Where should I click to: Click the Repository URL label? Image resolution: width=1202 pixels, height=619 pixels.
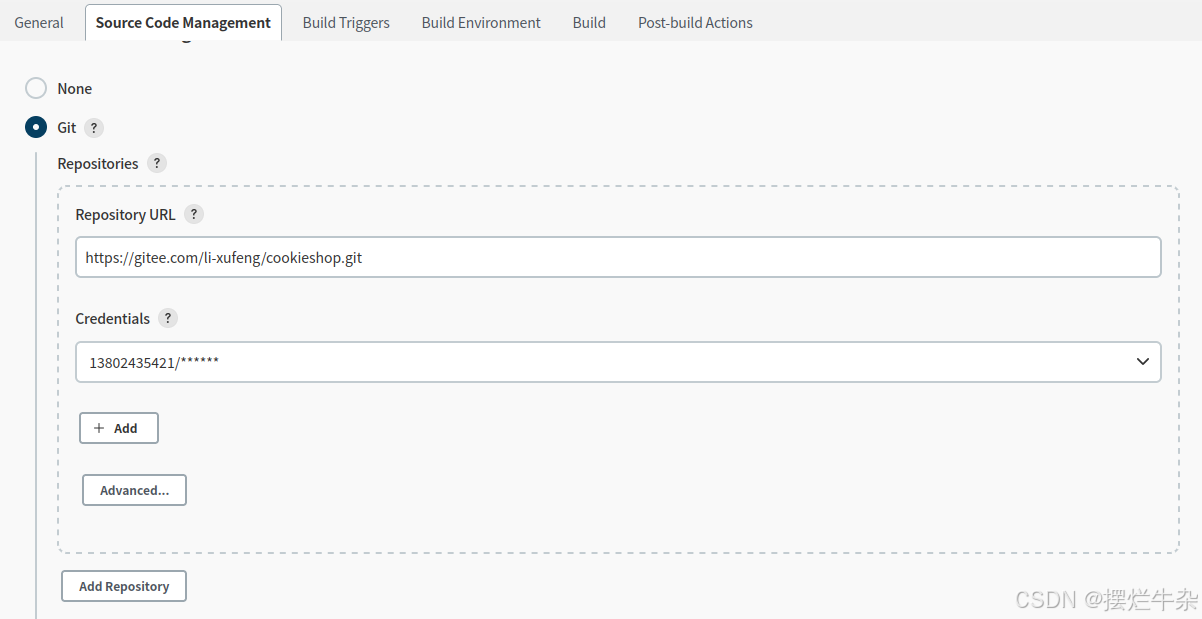125,214
